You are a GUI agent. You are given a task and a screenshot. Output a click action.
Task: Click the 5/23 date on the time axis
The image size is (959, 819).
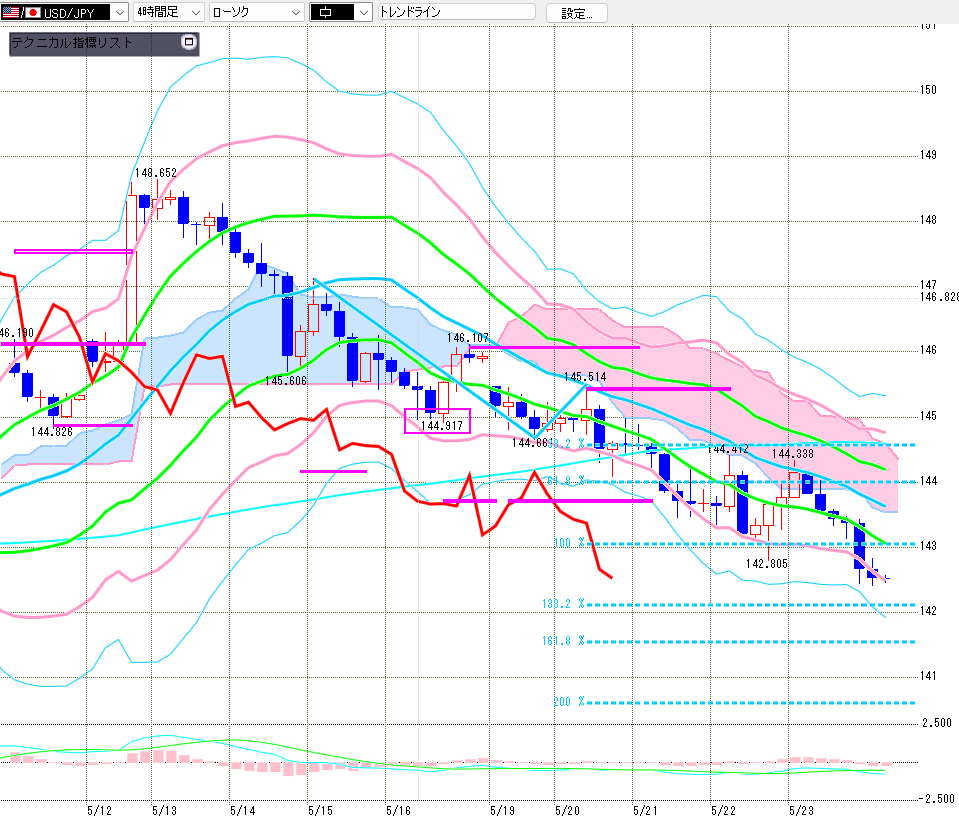[801, 810]
